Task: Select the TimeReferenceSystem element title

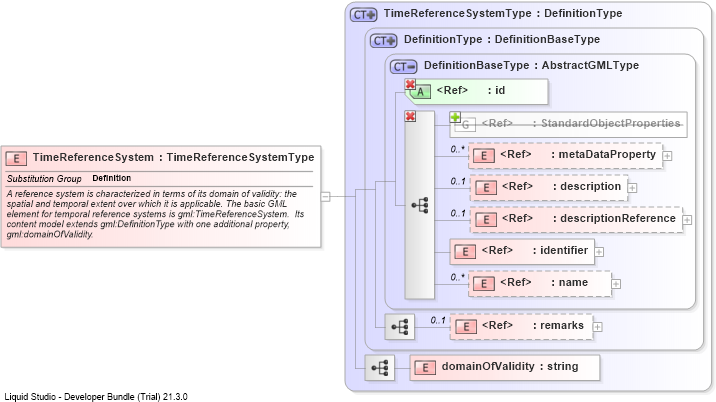Action: pos(173,158)
